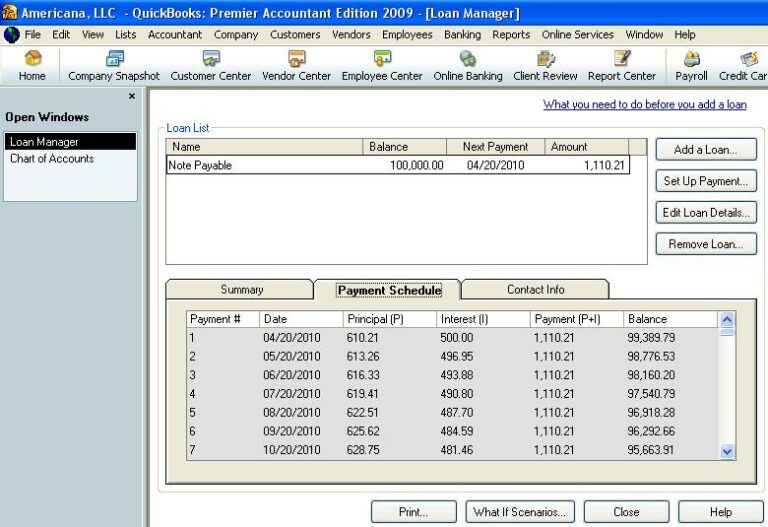Click the globe icon beside File menu
Screen dimensions: 768x527
pos(11,35)
